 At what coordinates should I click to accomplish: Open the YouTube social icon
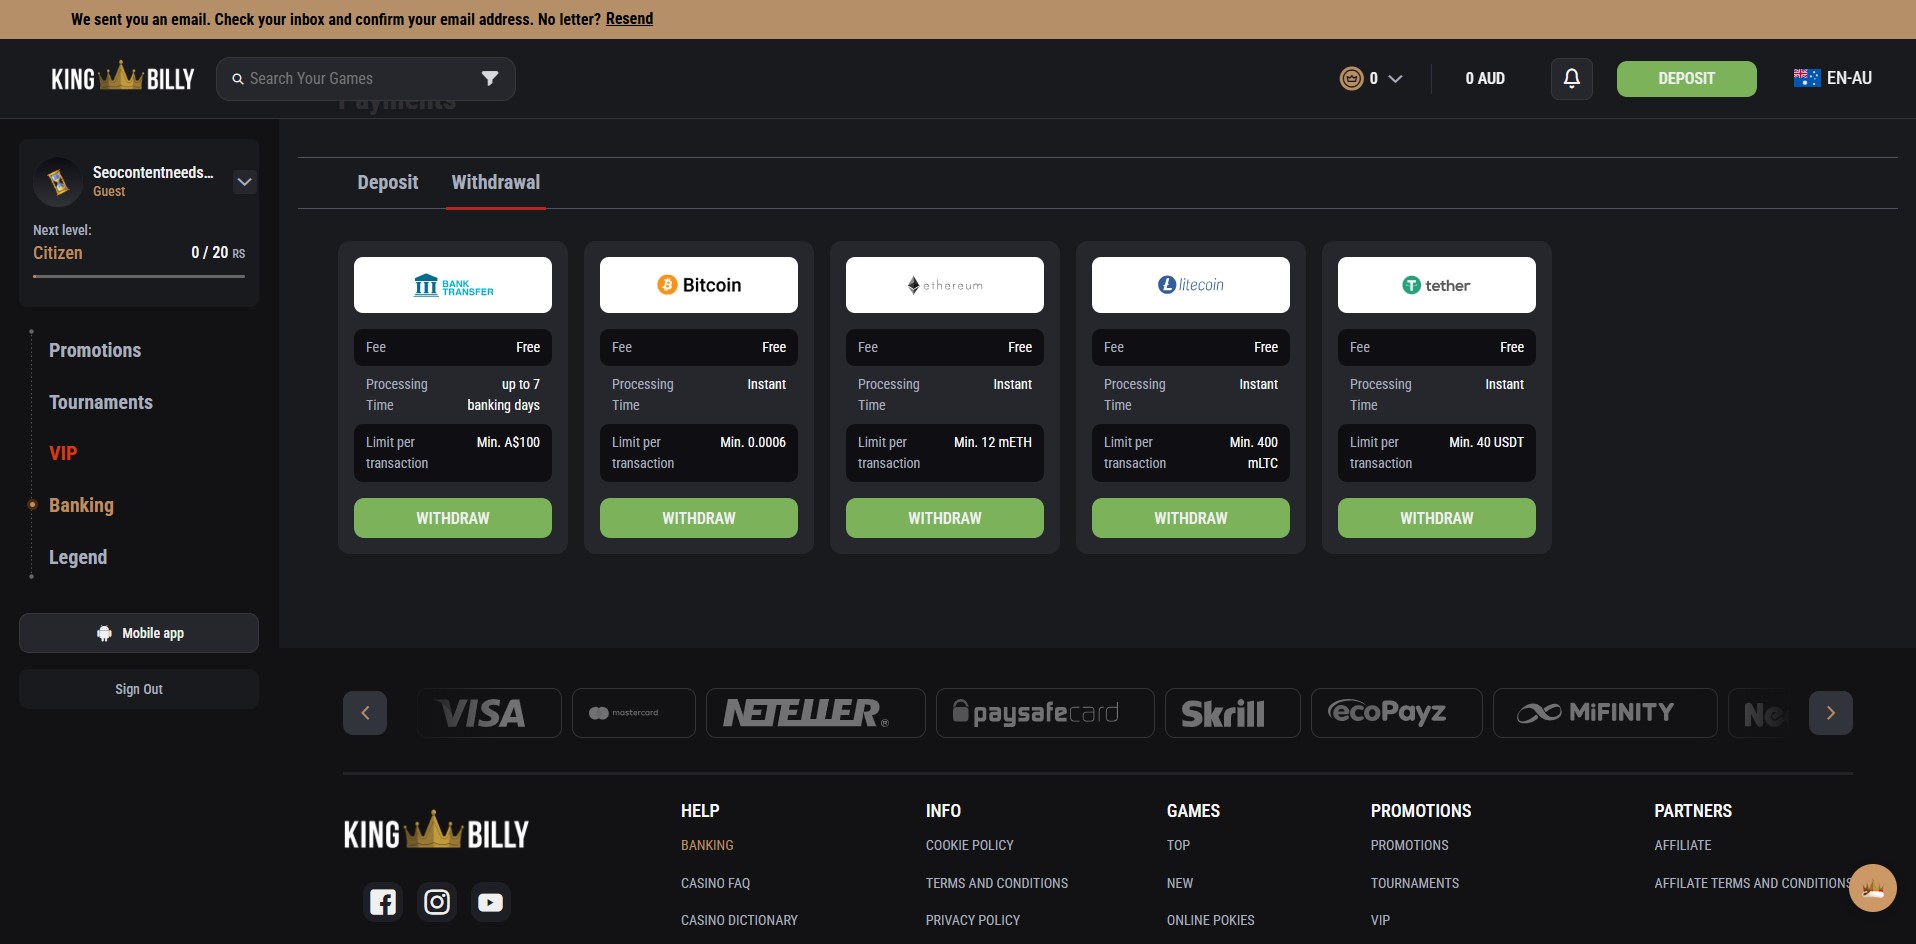click(491, 902)
